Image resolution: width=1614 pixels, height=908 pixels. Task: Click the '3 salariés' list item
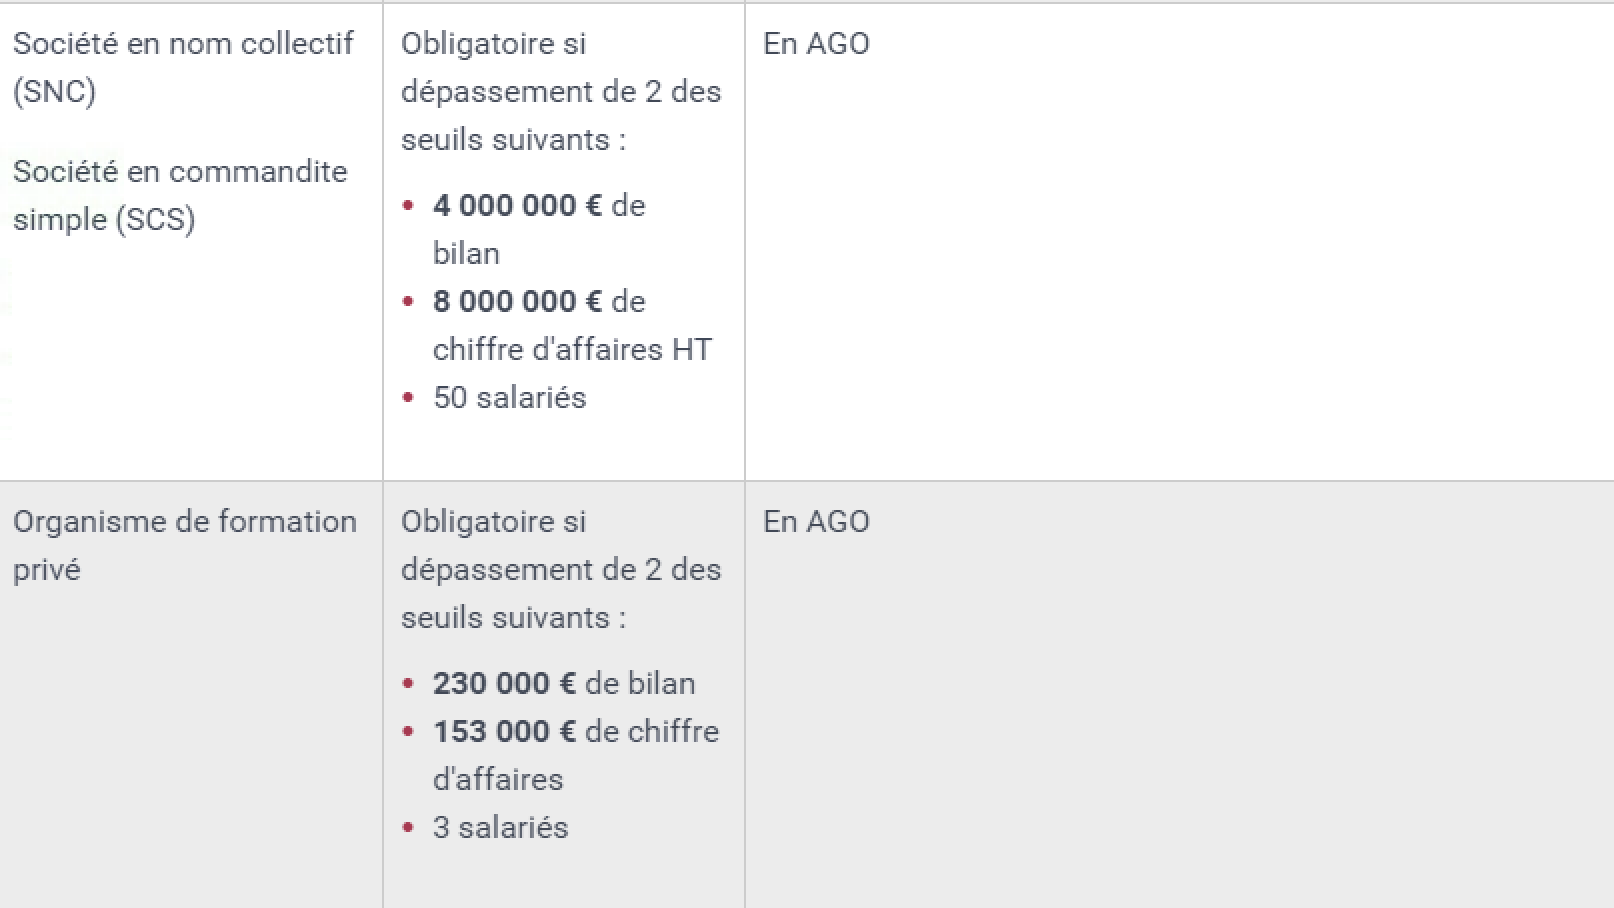[500, 827]
